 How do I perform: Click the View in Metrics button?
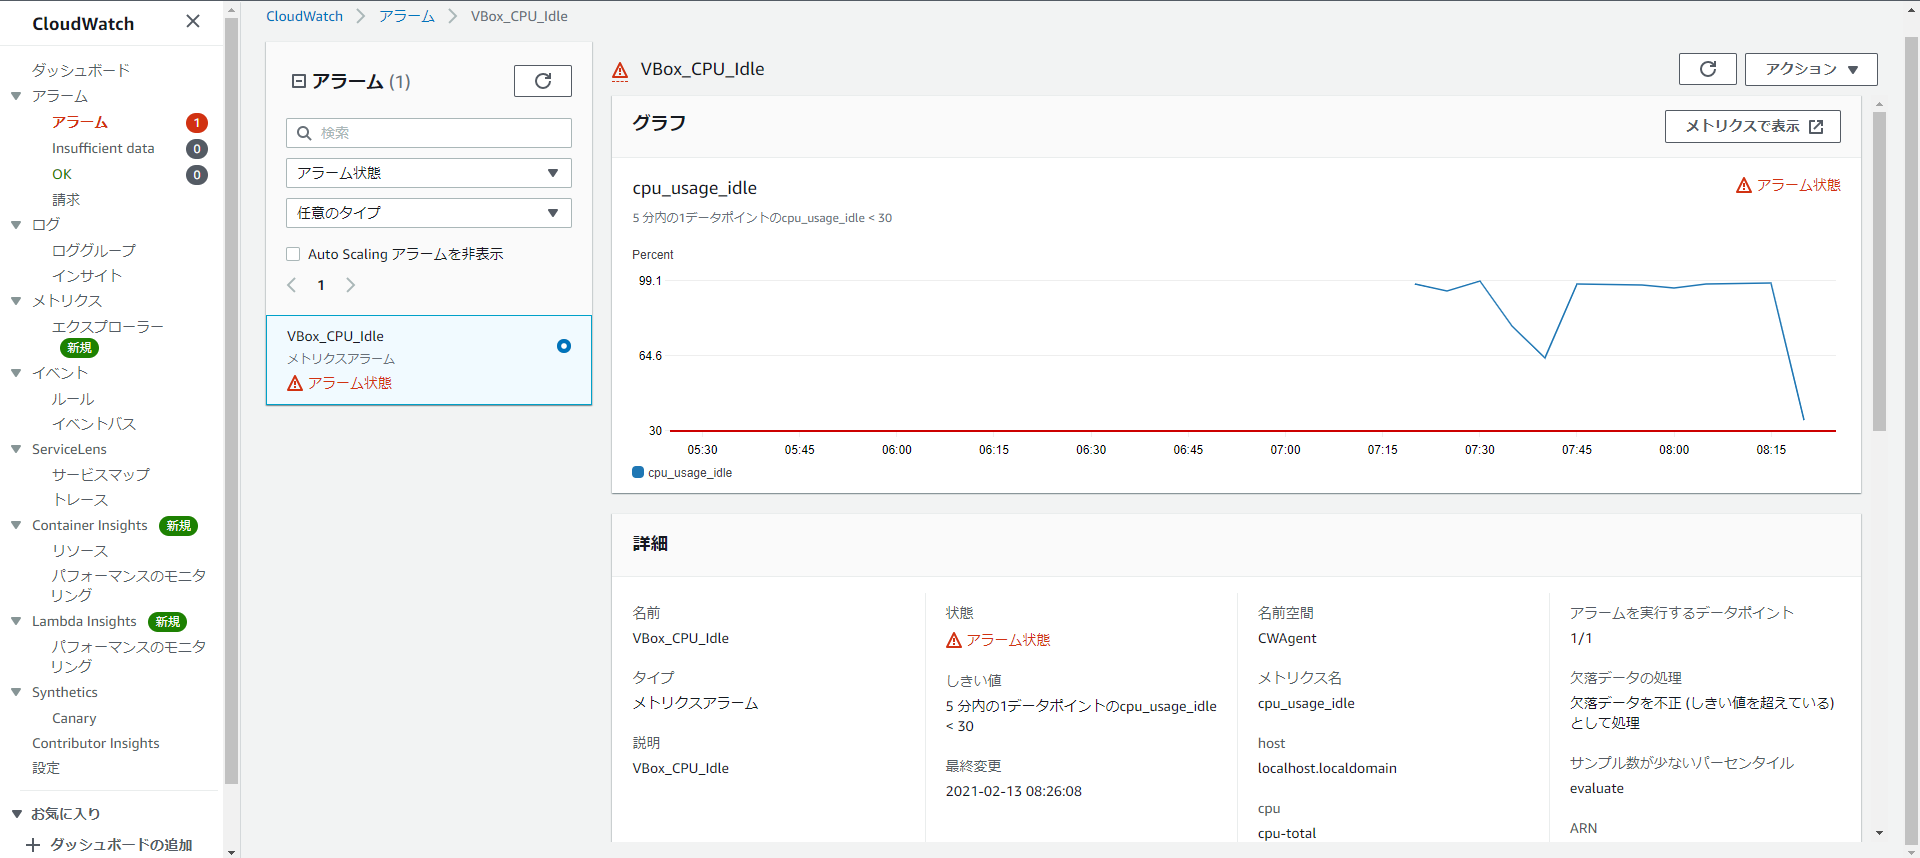(1752, 126)
